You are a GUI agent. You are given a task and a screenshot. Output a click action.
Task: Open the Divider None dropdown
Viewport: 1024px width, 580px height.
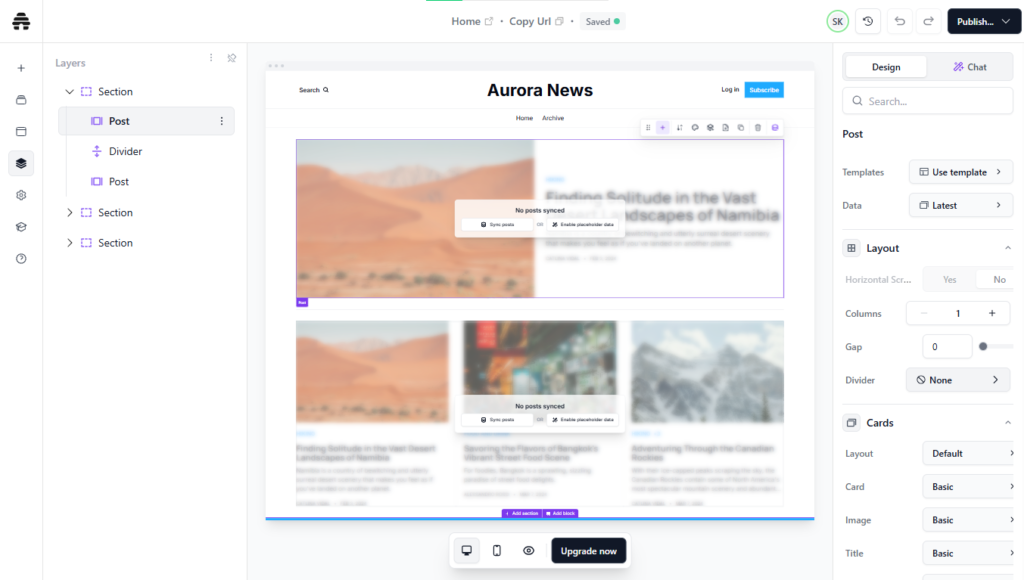(957, 380)
